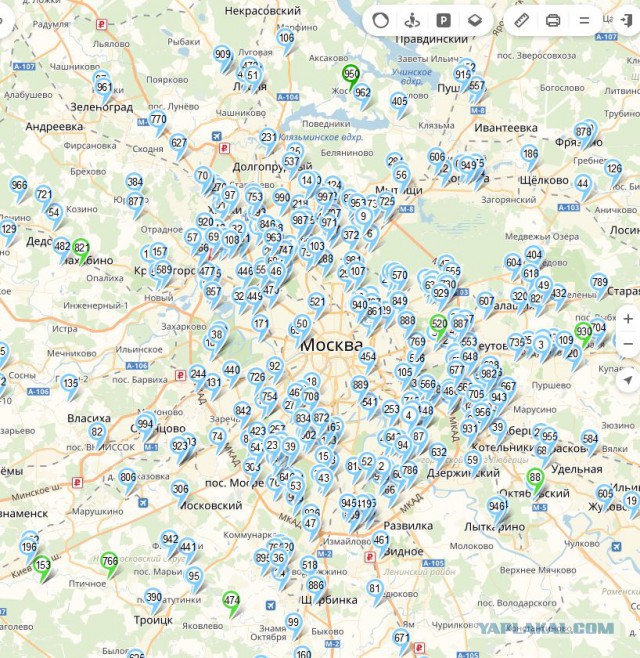640x658 pixels.
Task: Select map marker 171
Action: pyautogui.click(x=261, y=324)
